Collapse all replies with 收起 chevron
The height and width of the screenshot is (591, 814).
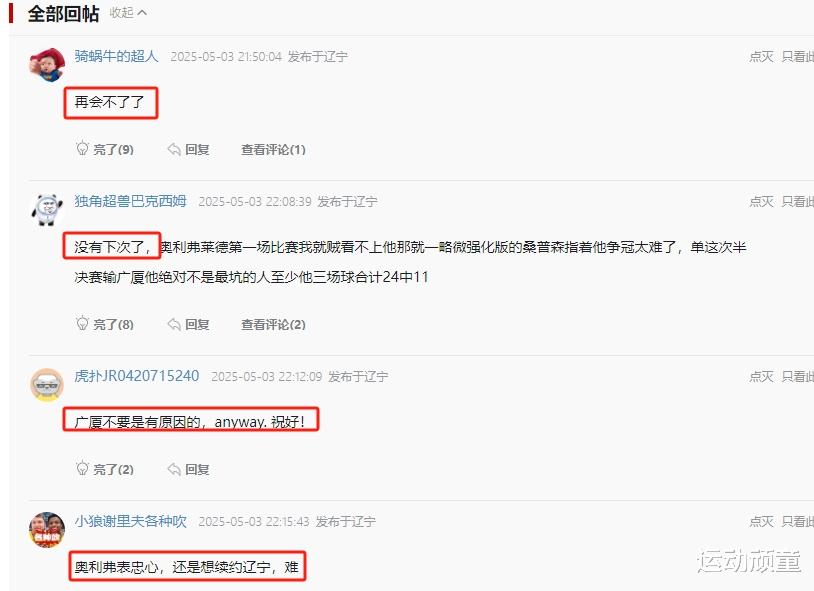click(x=128, y=13)
